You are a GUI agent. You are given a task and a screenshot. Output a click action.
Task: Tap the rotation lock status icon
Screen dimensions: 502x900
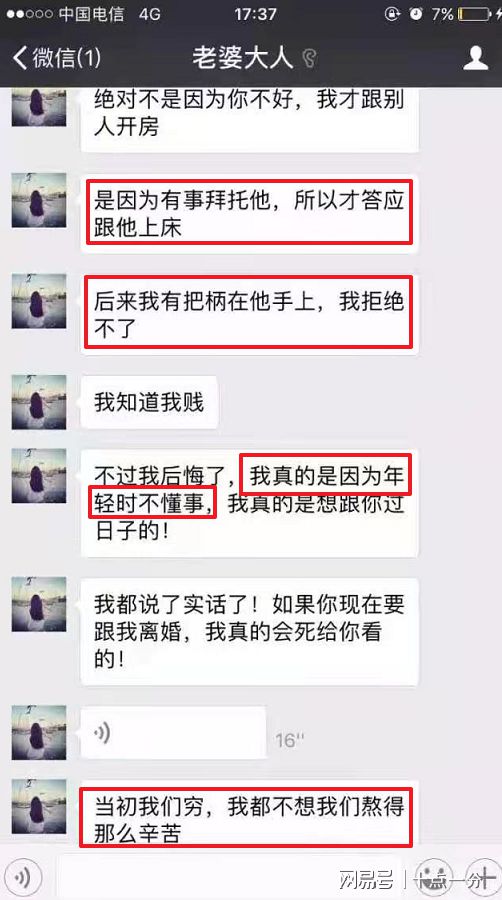click(392, 14)
